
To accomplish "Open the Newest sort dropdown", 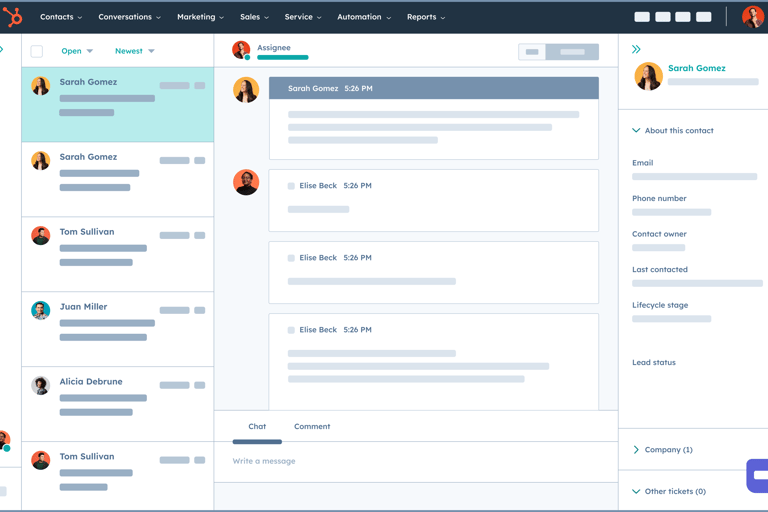I will point(135,51).
